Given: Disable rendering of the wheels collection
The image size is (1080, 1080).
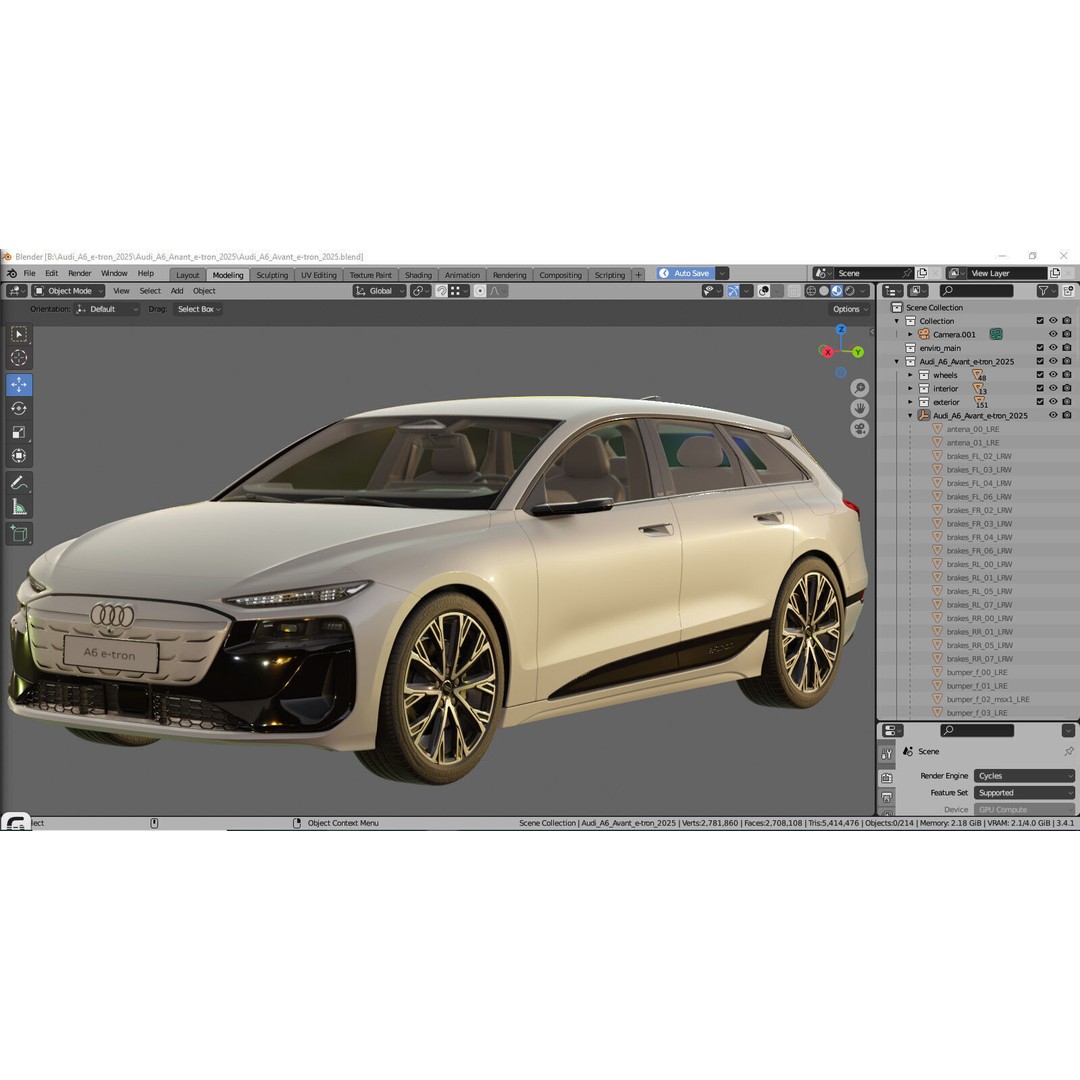Looking at the screenshot, I should 1066,375.
